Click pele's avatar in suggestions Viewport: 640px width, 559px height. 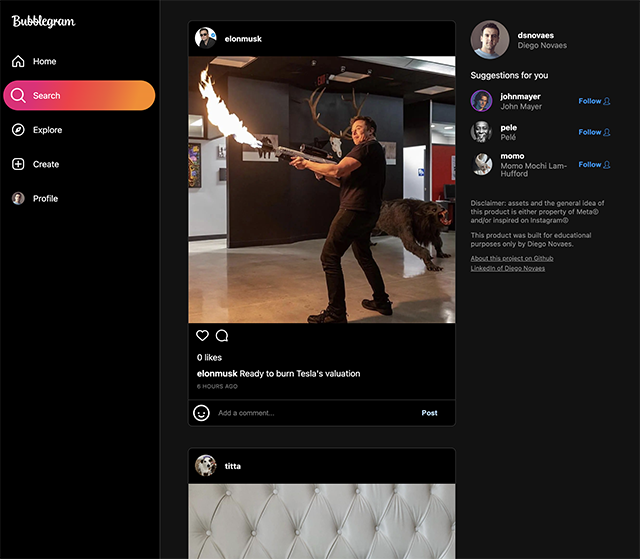pos(482,132)
